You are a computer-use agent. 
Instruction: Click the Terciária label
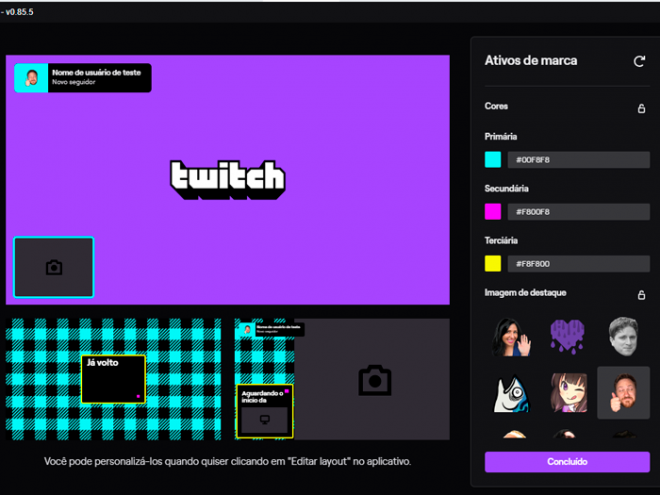coord(501,240)
